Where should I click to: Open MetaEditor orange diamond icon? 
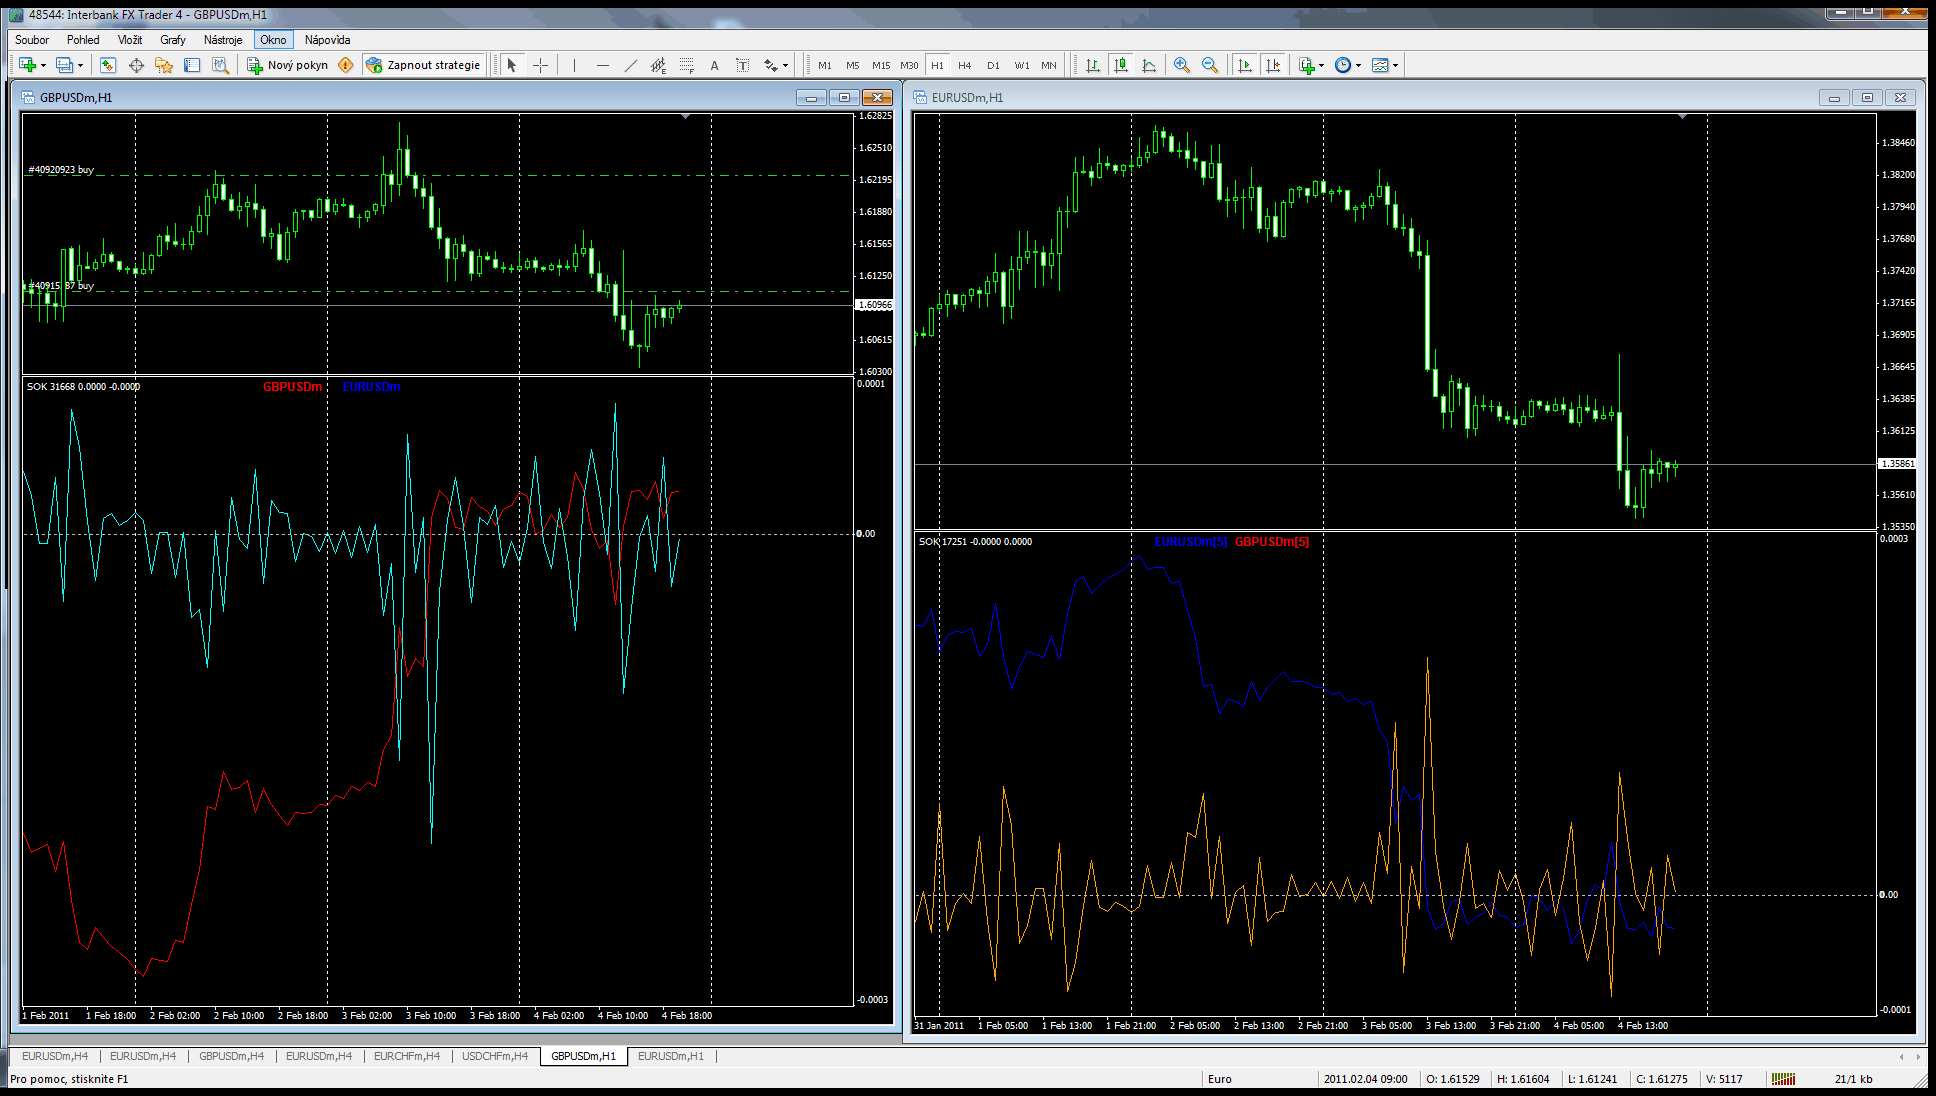coord(346,65)
